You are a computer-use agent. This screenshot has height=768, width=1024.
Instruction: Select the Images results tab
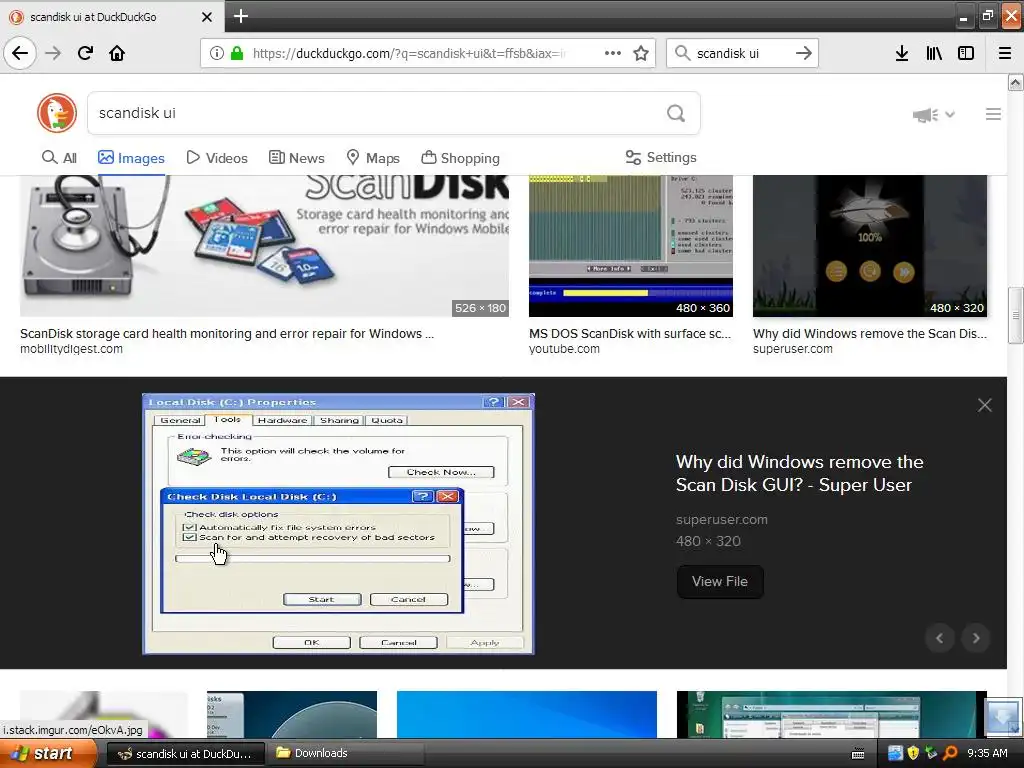(x=131, y=158)
